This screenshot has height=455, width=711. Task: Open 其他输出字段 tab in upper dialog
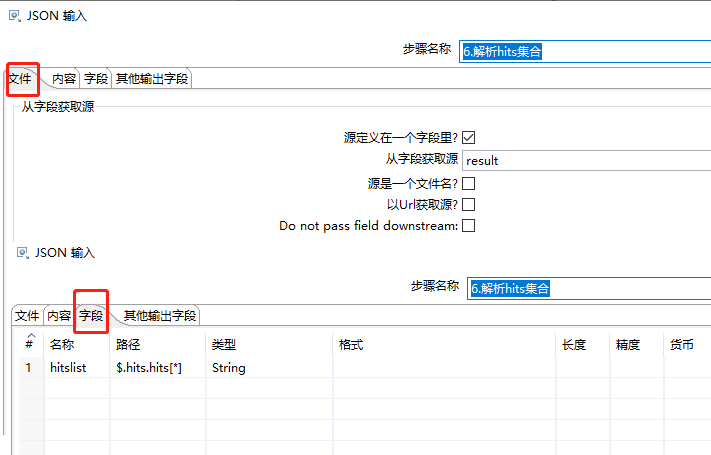[x=152, y=79]
